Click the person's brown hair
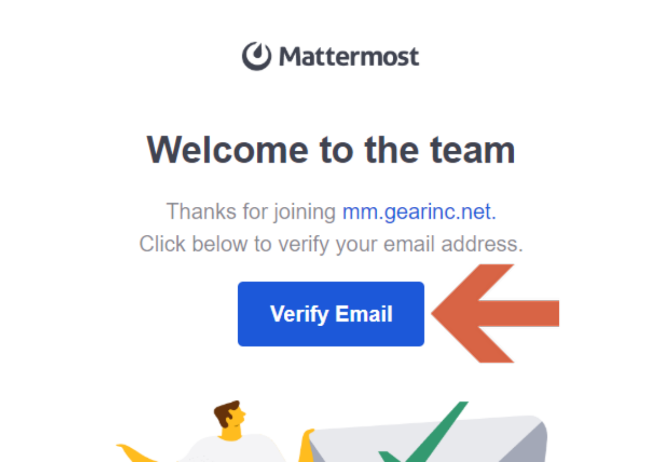This screenshot has width=671, height=467. point(227,412)
